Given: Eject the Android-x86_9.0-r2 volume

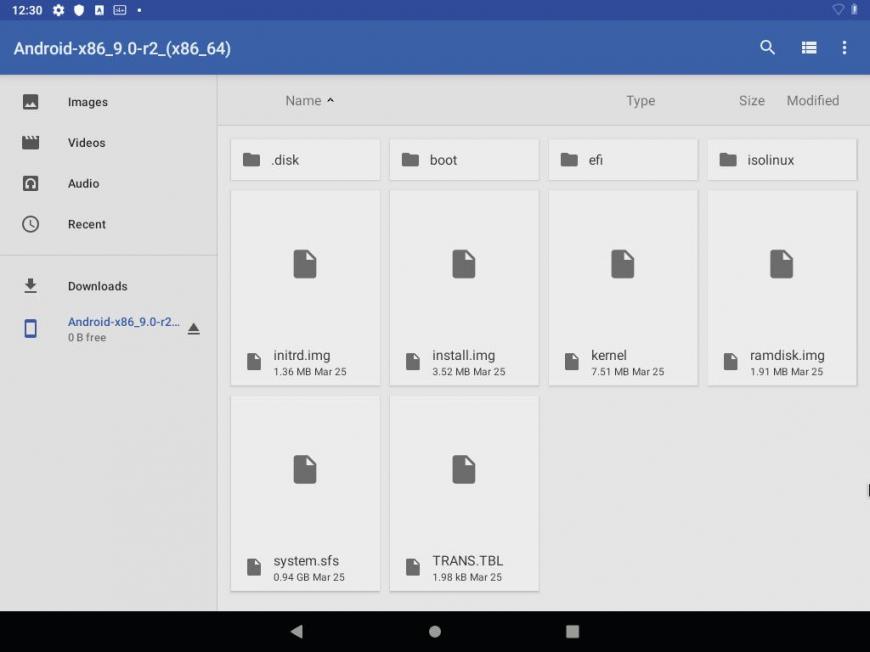Looking at the screenshot, I should [x=194, y=328].
